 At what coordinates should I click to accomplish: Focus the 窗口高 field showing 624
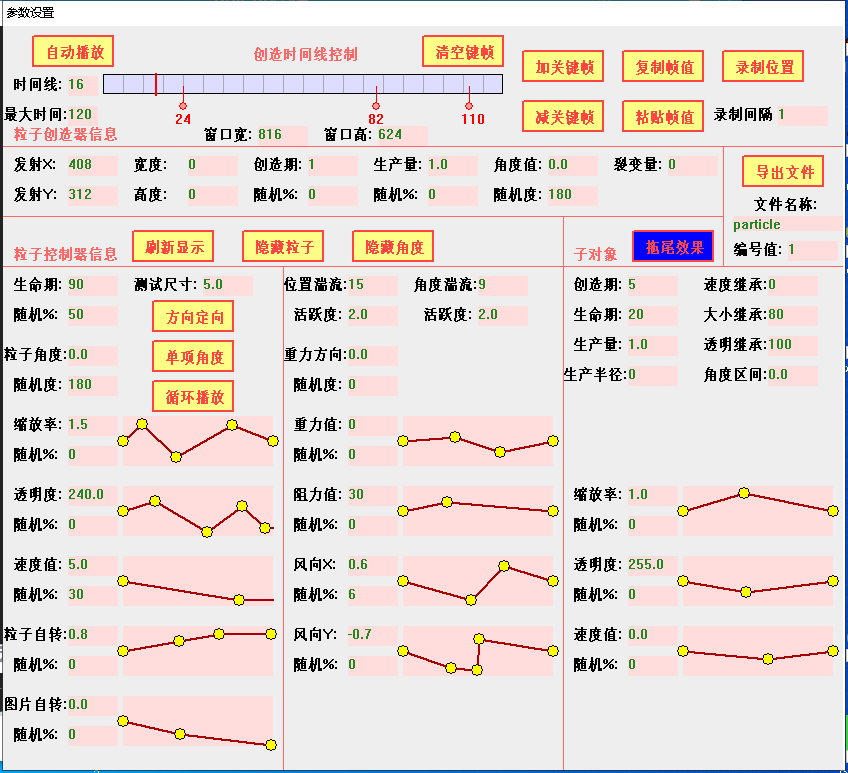pyautogui.click(x=402, y=135)
